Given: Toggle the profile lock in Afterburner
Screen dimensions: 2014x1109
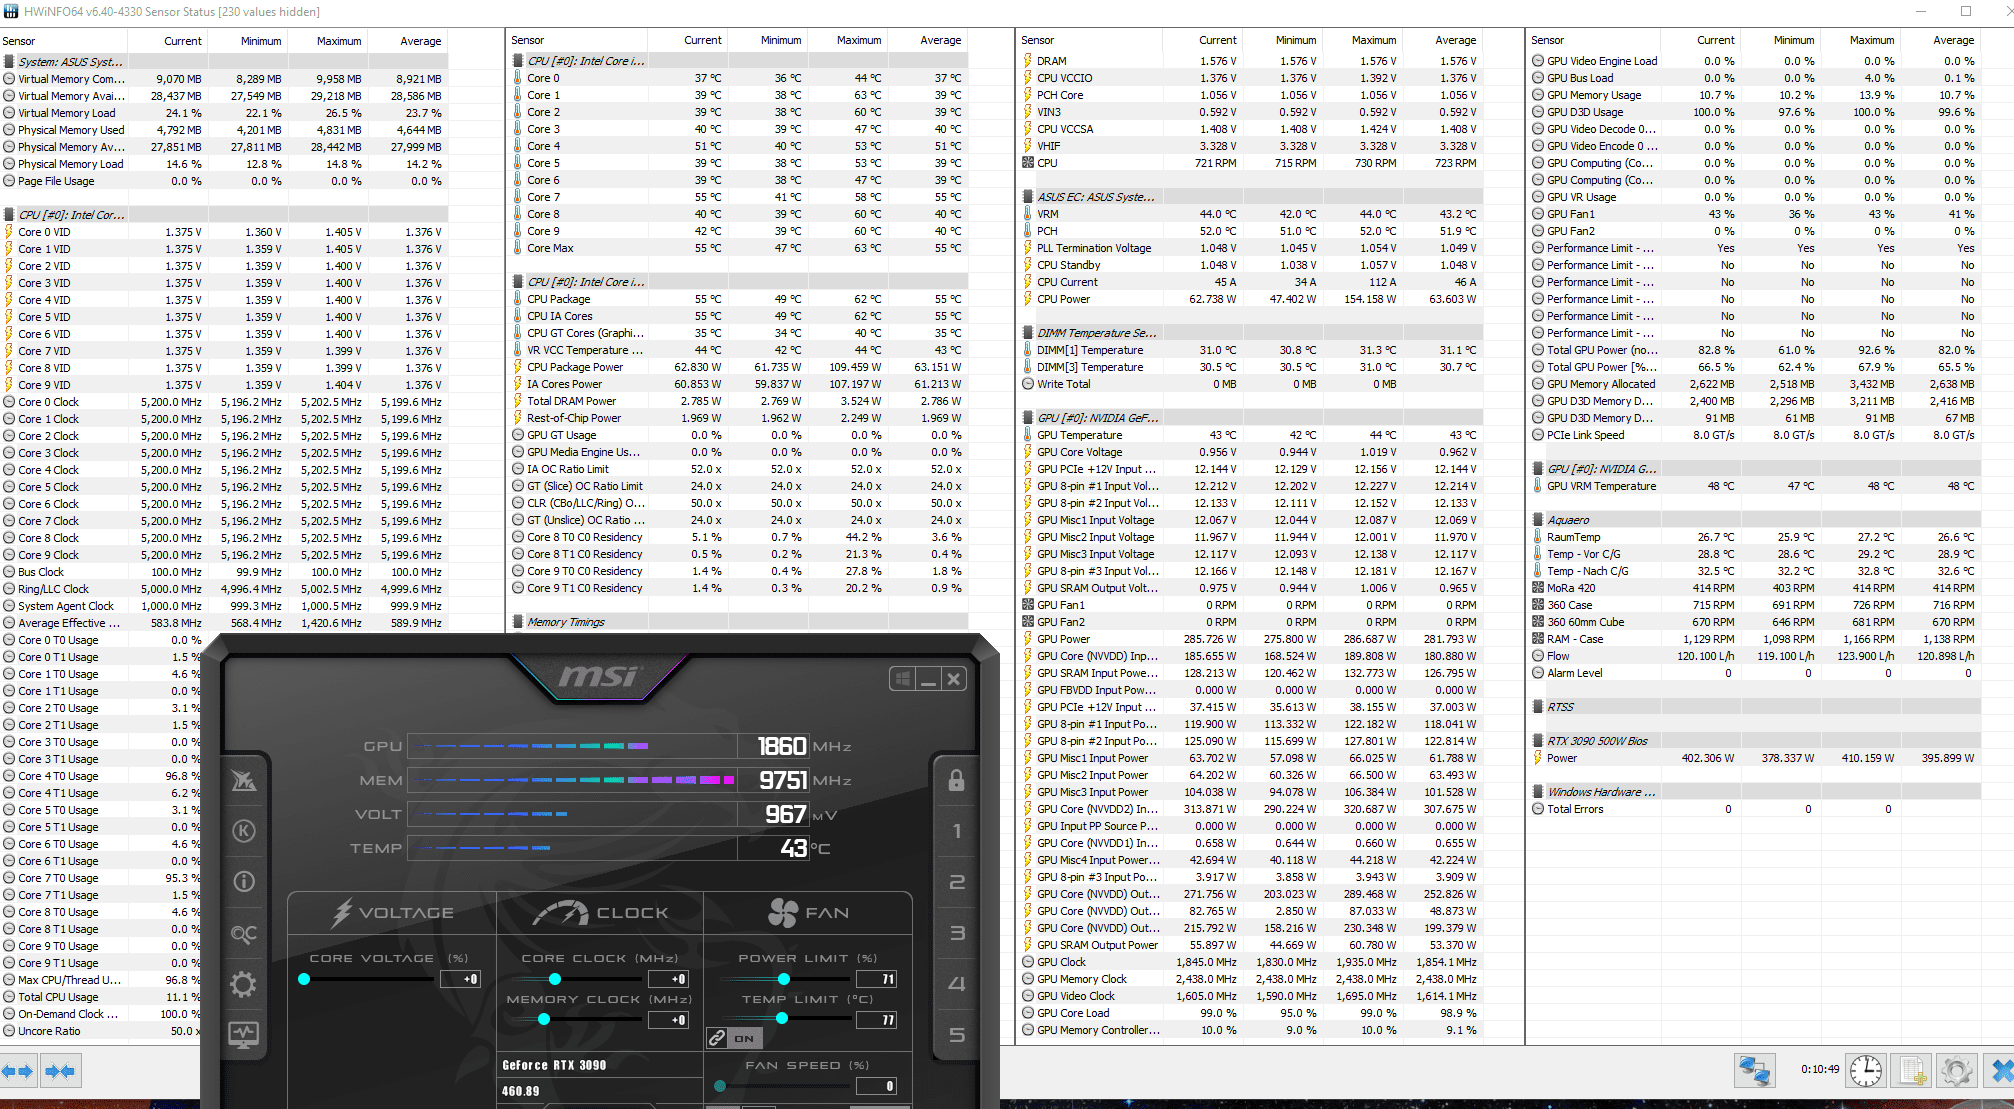Looking at the screenshot, I should [x=956, y=780].
